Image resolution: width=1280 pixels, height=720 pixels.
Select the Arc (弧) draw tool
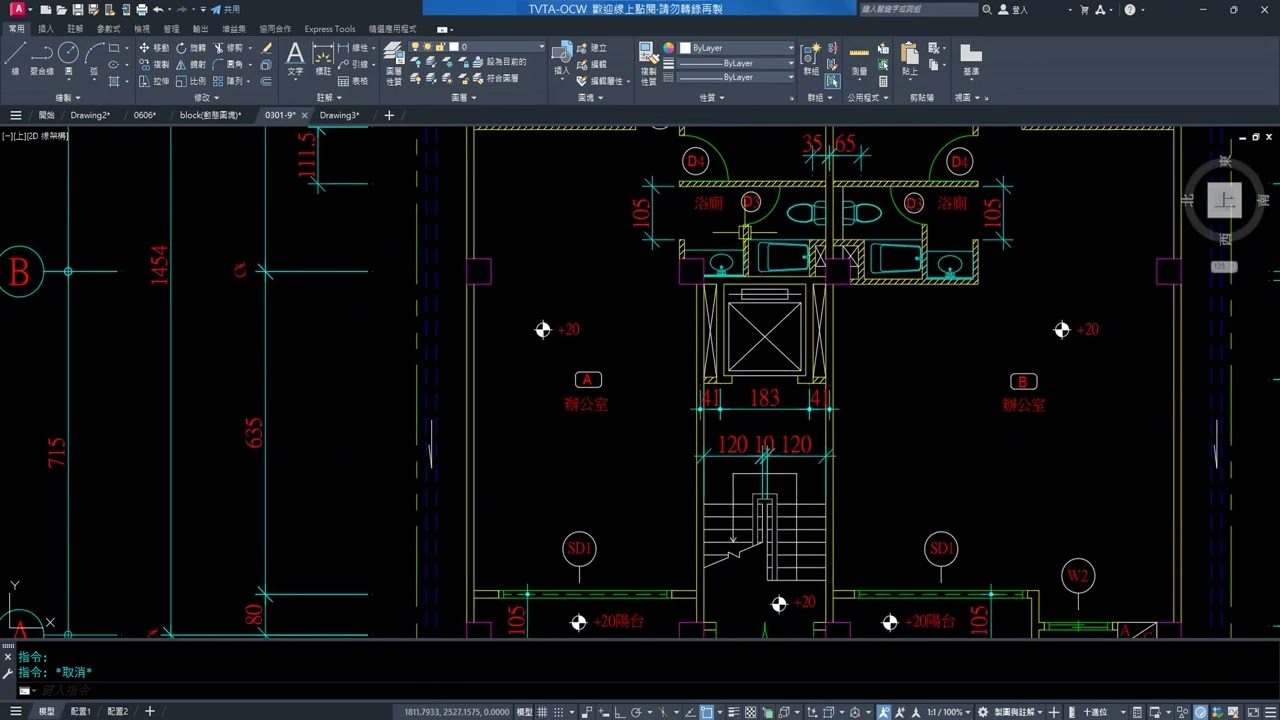pos(94,58)
